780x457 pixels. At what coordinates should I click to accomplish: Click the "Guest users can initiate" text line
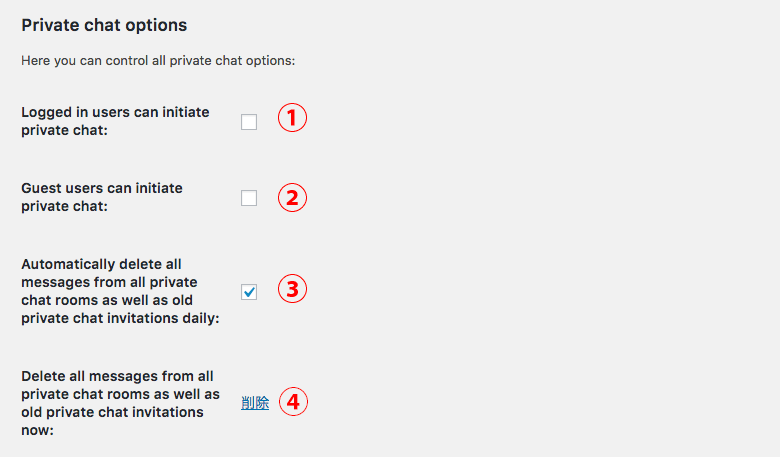click(102, 188)
